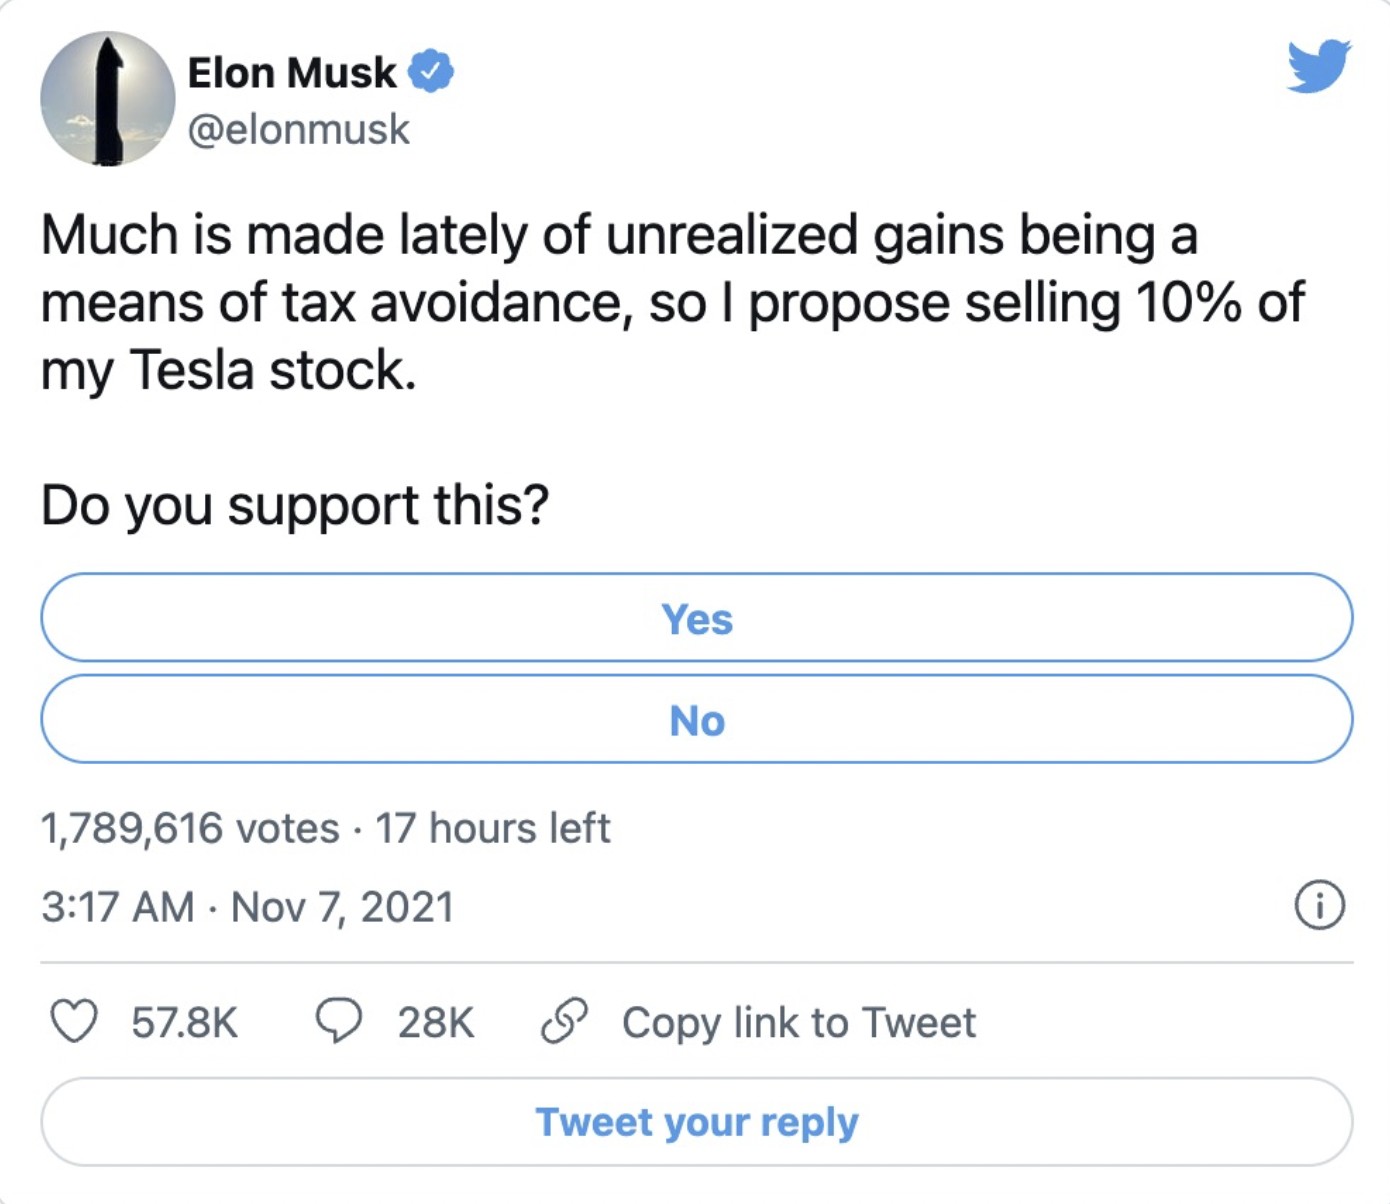
Task: Click the 3:17 AM tweet timestamp
Action: 118,907
